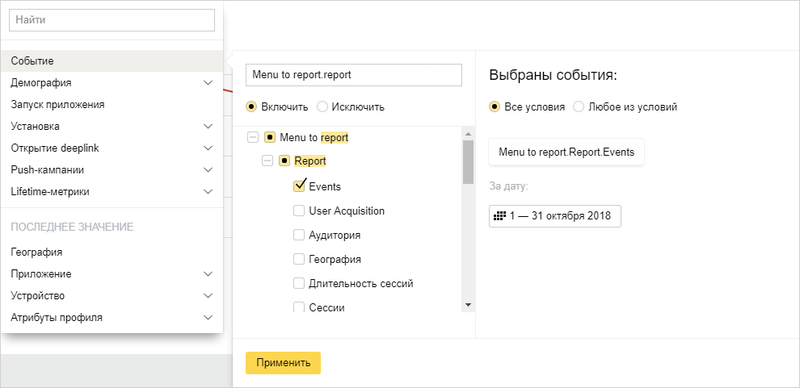Image resolution: width=800 pixels, height=388 pixels.
Task: Open the calendar icon date range picker
Action: pos(555,216)
